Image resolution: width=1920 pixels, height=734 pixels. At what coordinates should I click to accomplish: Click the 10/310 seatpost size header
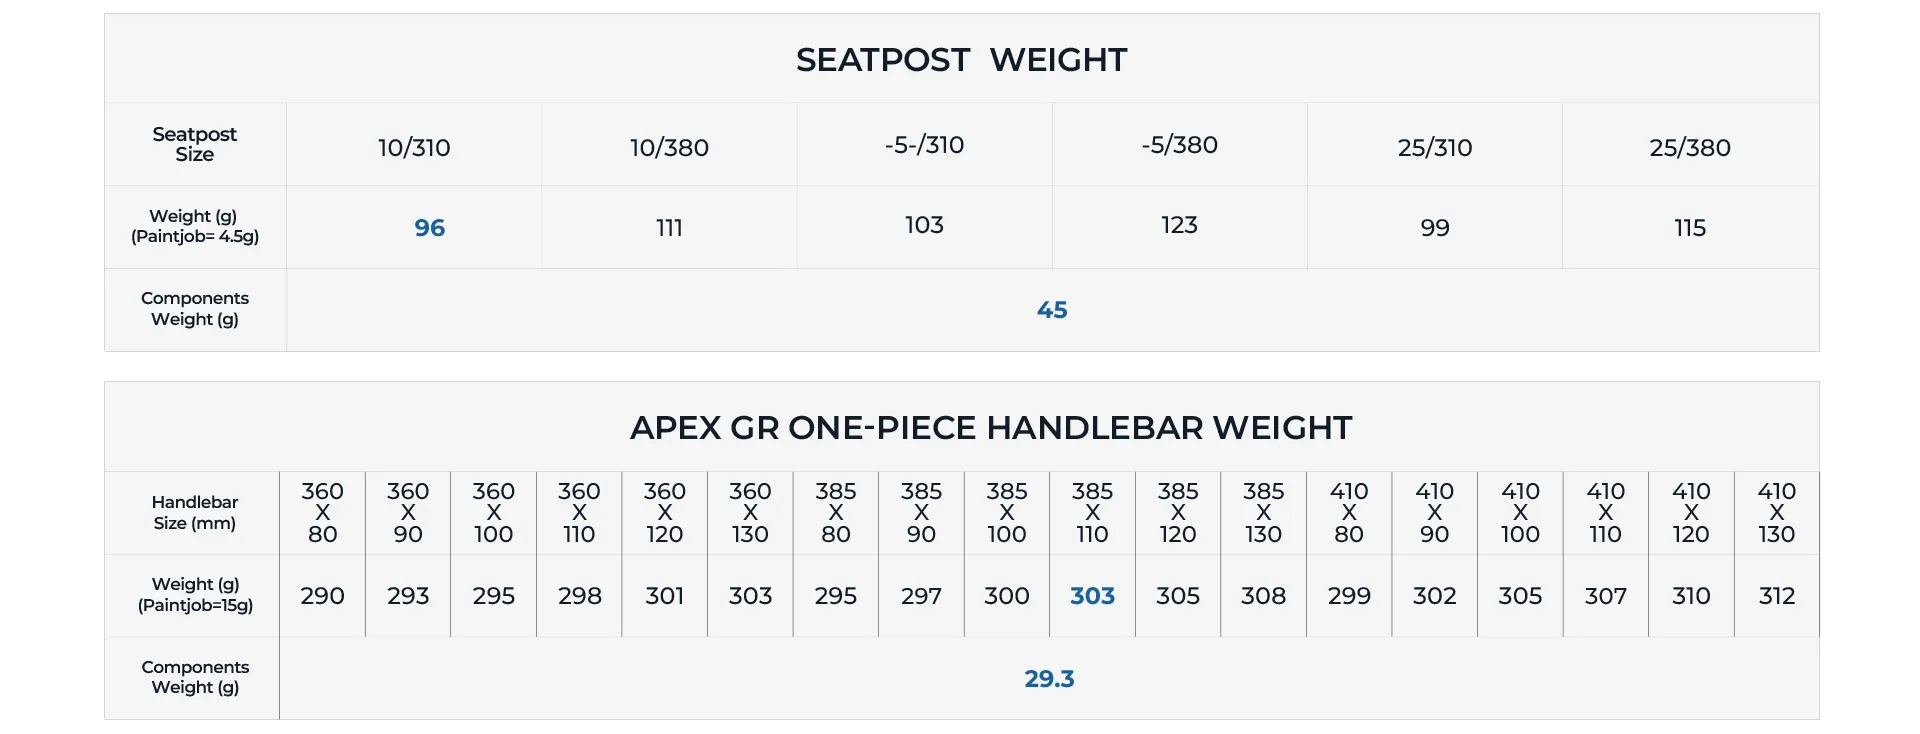[414, 148]
